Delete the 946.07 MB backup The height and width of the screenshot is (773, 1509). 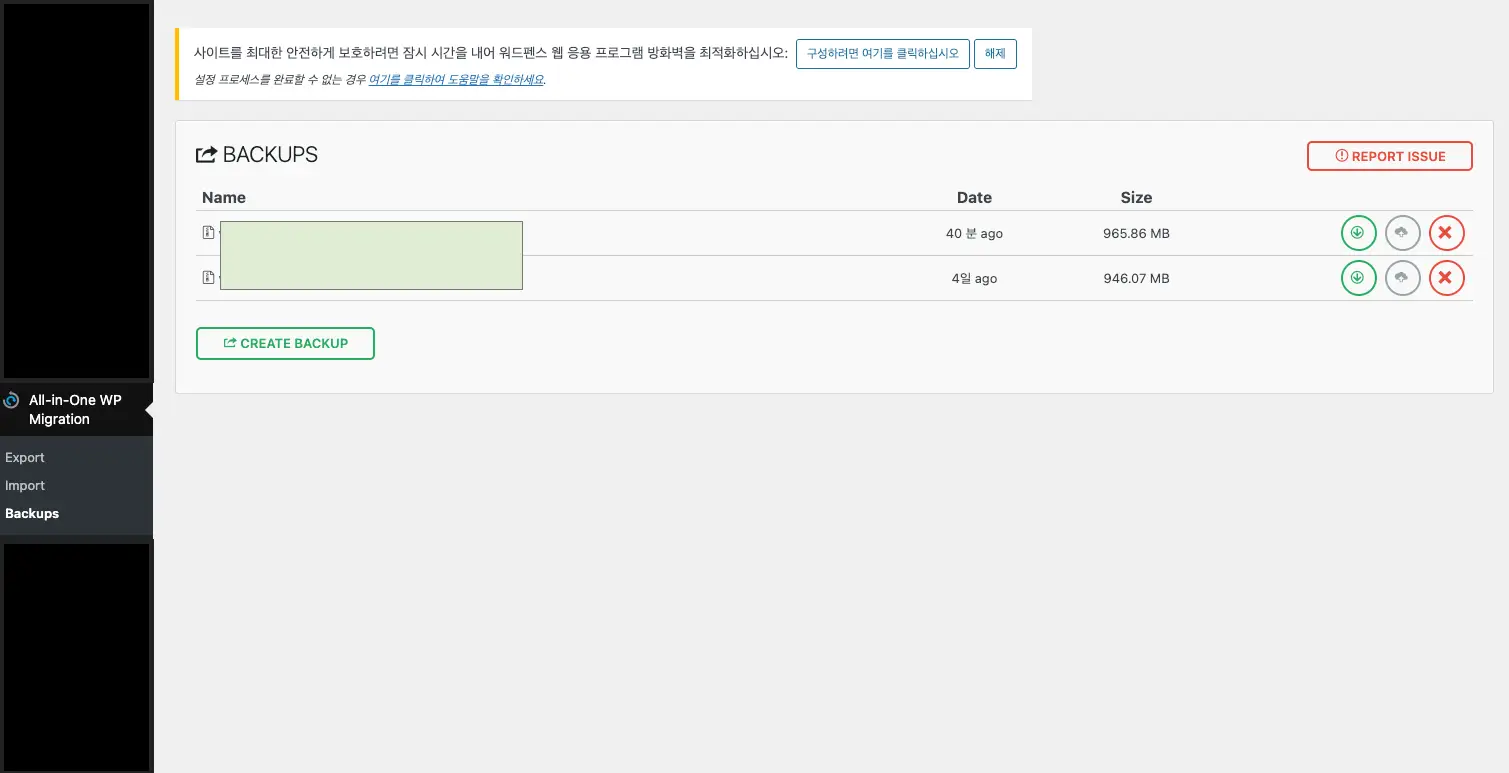[x=1446, y=277]
